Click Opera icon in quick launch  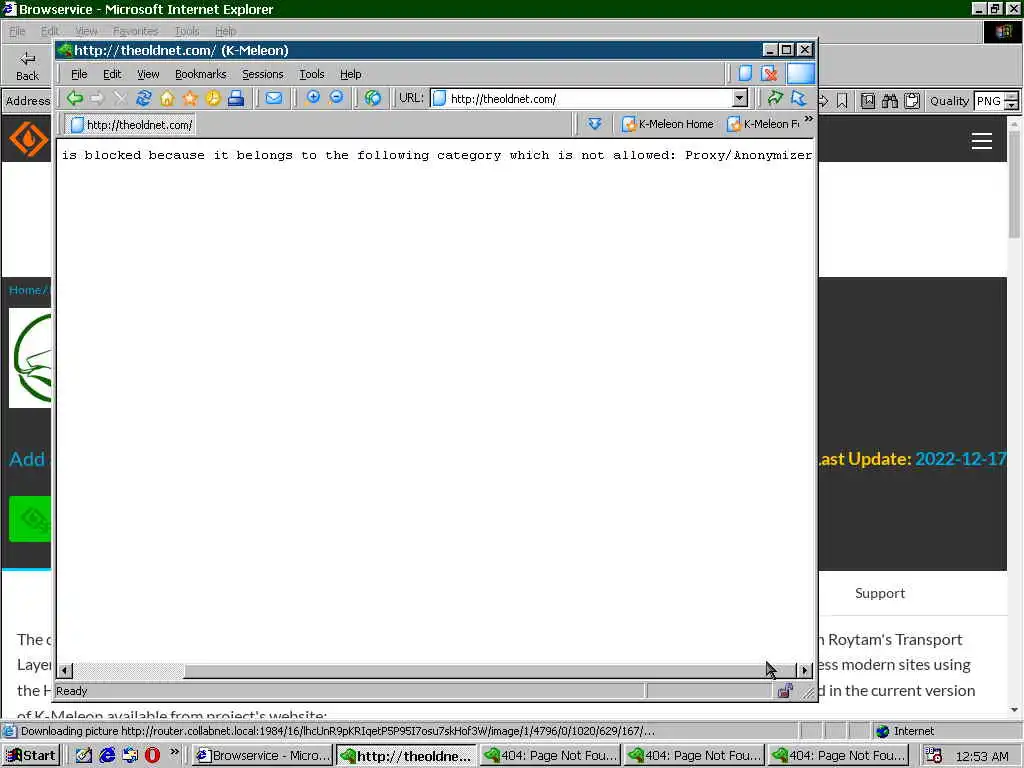[x=152, y=755]
